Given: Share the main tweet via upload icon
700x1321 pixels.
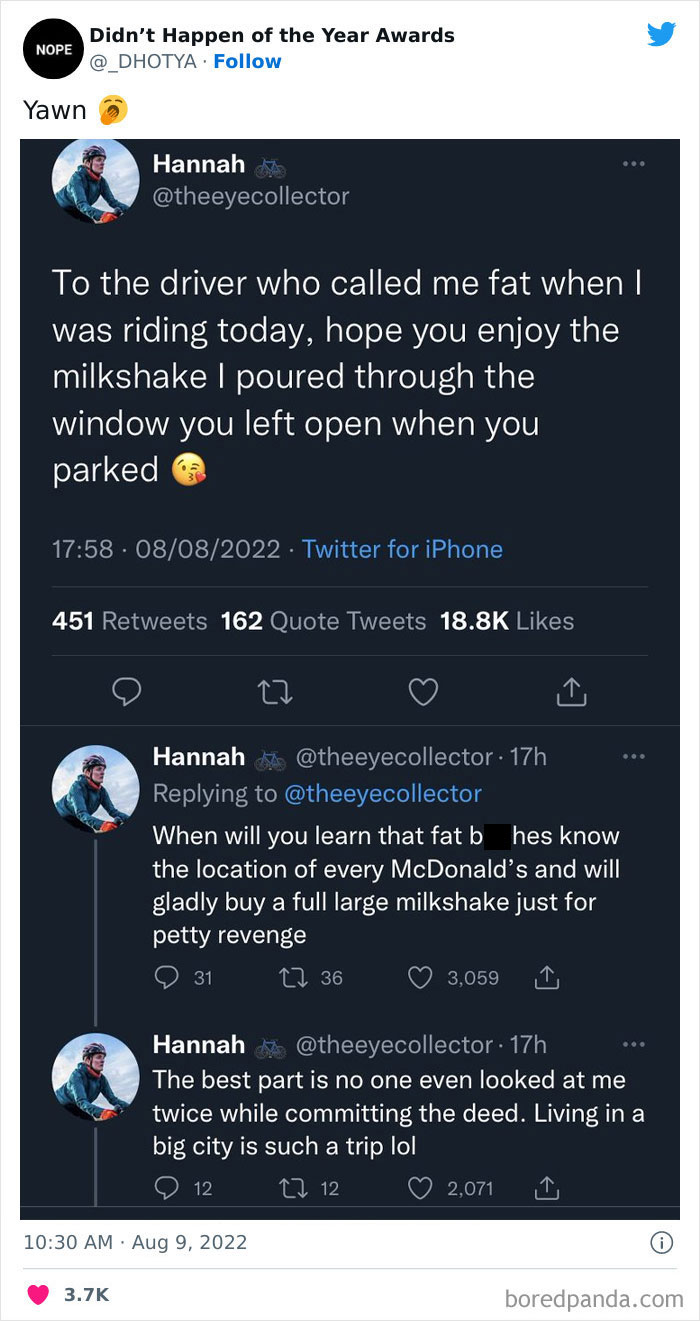Looking at the screenshot, I should [571, 691].
